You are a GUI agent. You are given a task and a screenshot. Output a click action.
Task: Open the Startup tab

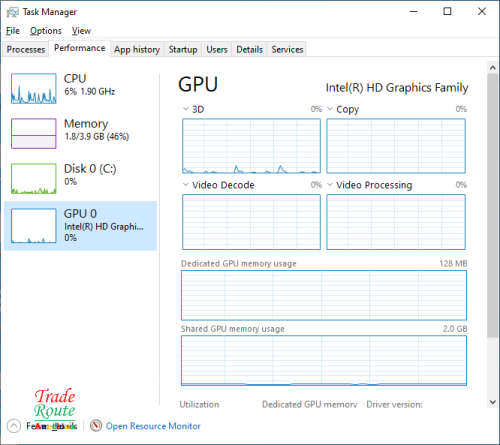tap(183, 50)
